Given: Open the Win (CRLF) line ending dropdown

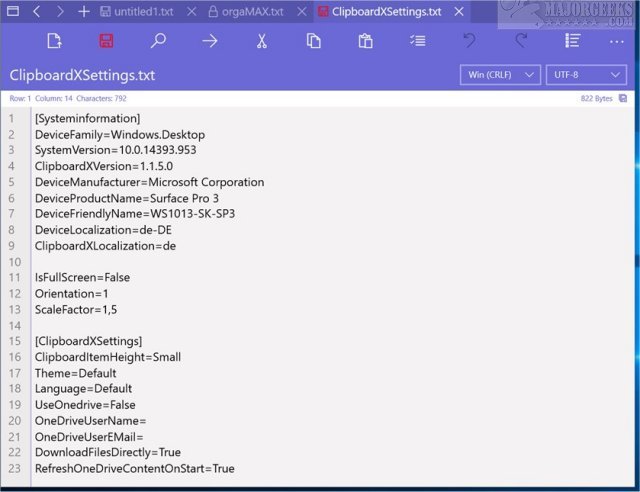Looking at the screenshot, I should pyautogui.click(x=500, y=75).
